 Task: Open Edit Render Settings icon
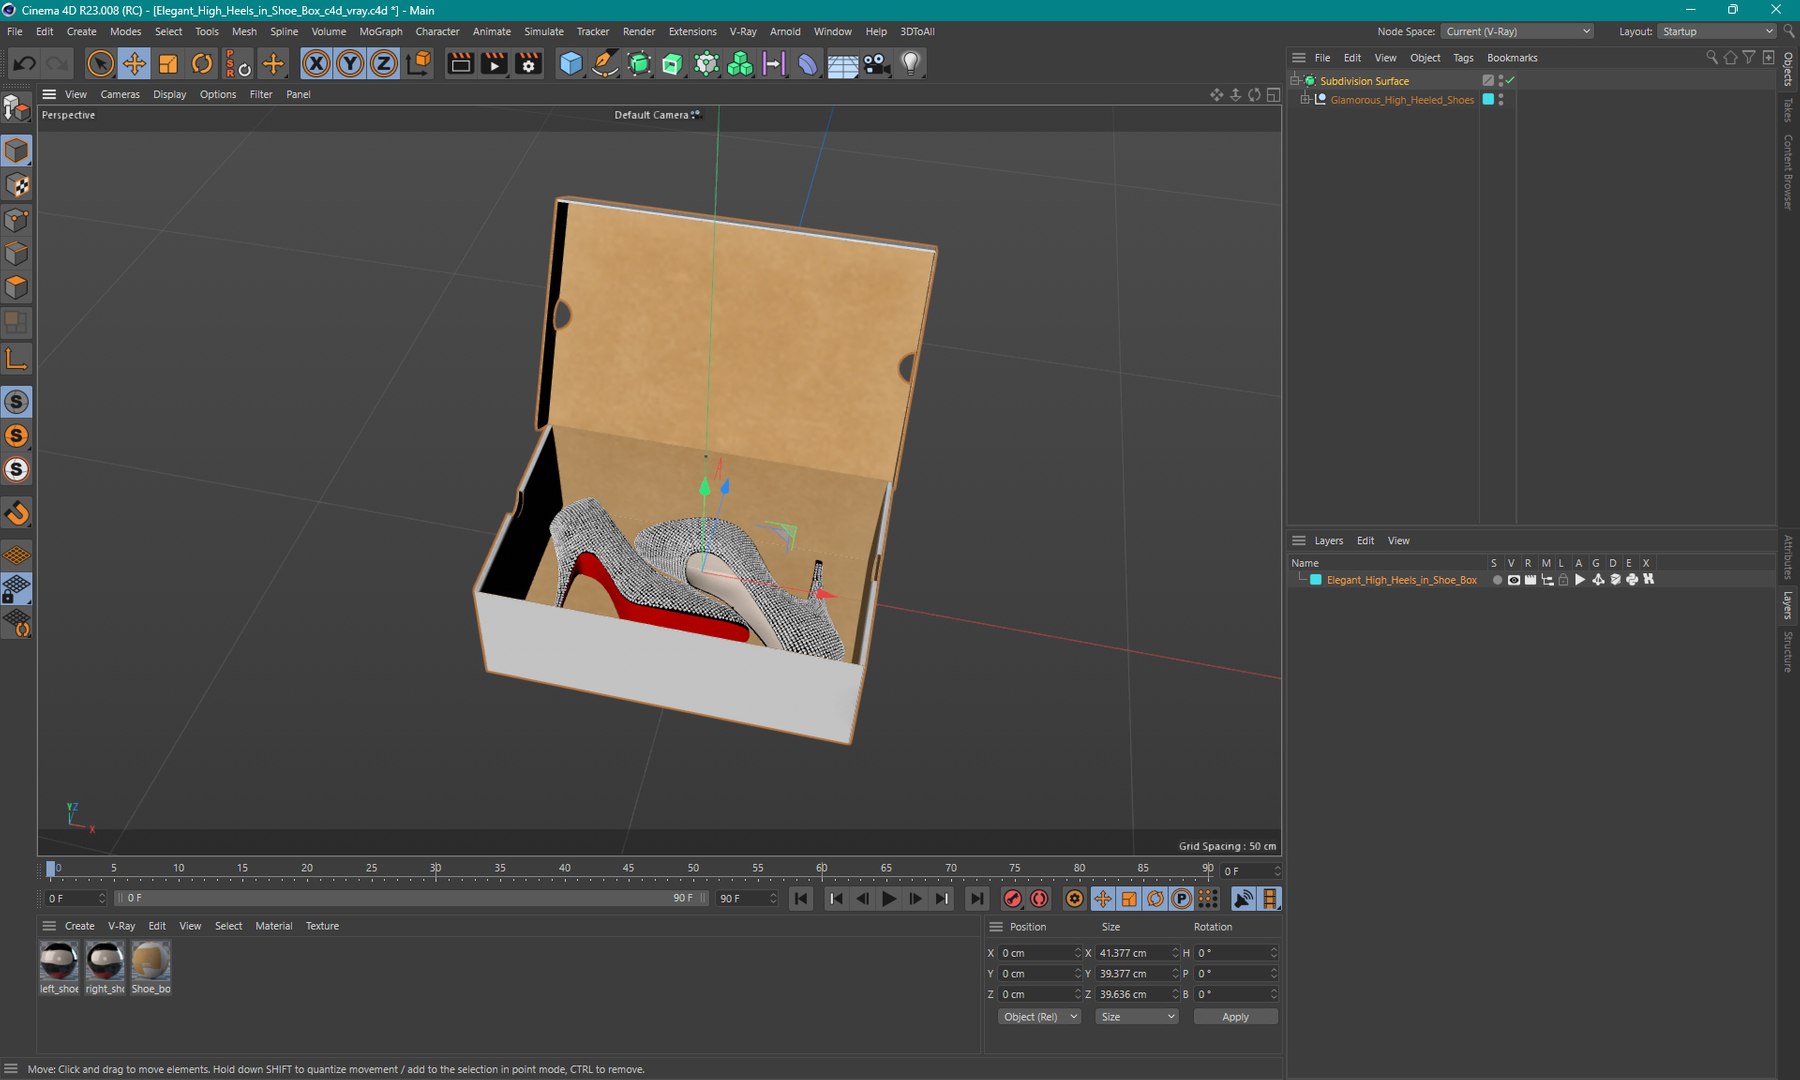529,64
